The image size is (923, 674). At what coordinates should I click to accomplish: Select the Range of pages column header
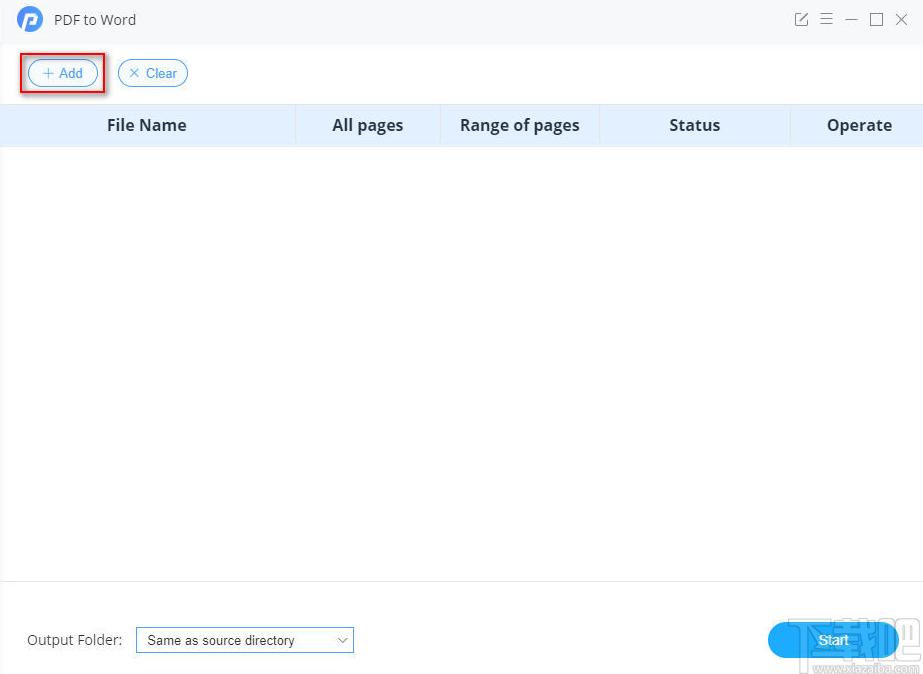tap(520, 125)
